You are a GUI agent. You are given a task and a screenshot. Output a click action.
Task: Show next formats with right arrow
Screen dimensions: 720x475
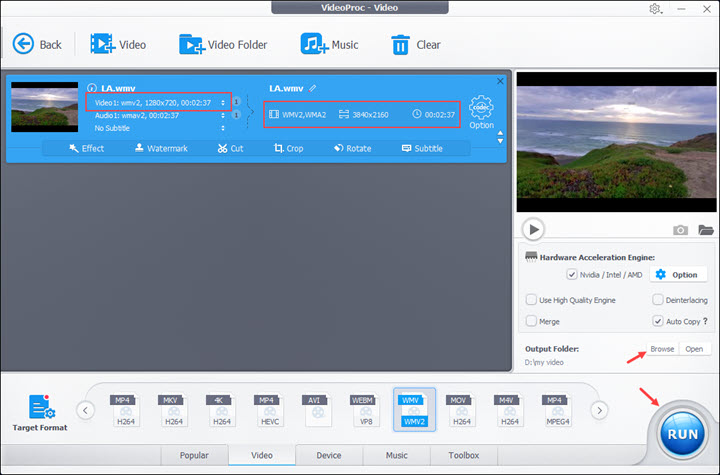pos(599,410)
